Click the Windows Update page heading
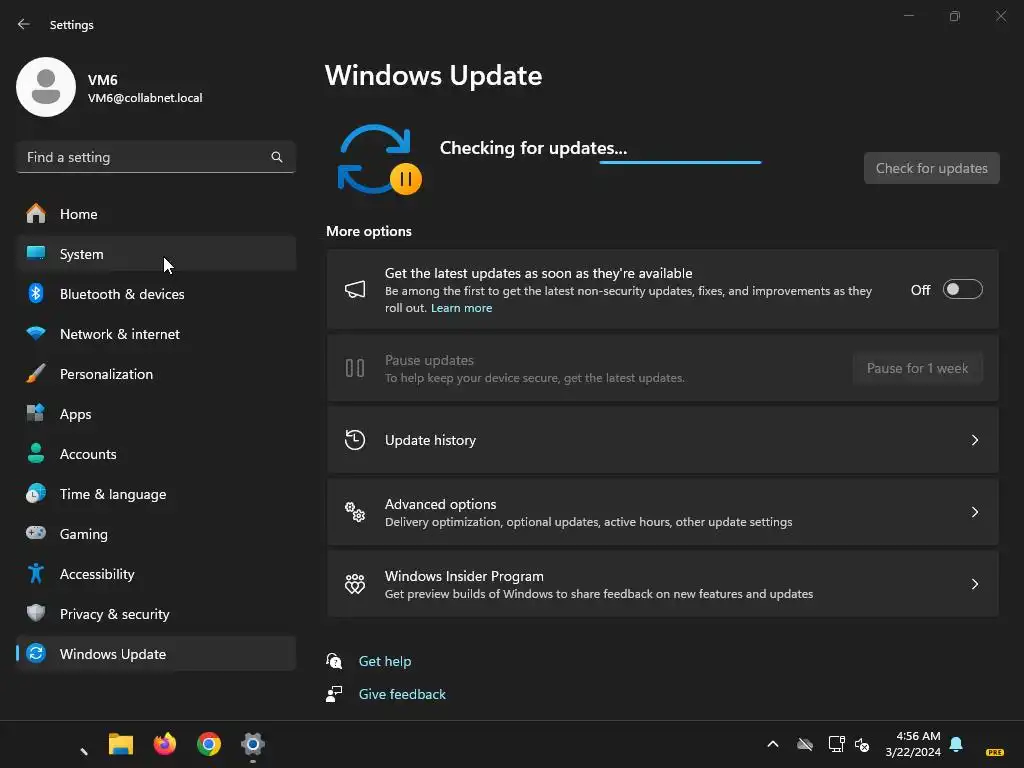This screenshot has width=1024, height=768. coord(434,76)
